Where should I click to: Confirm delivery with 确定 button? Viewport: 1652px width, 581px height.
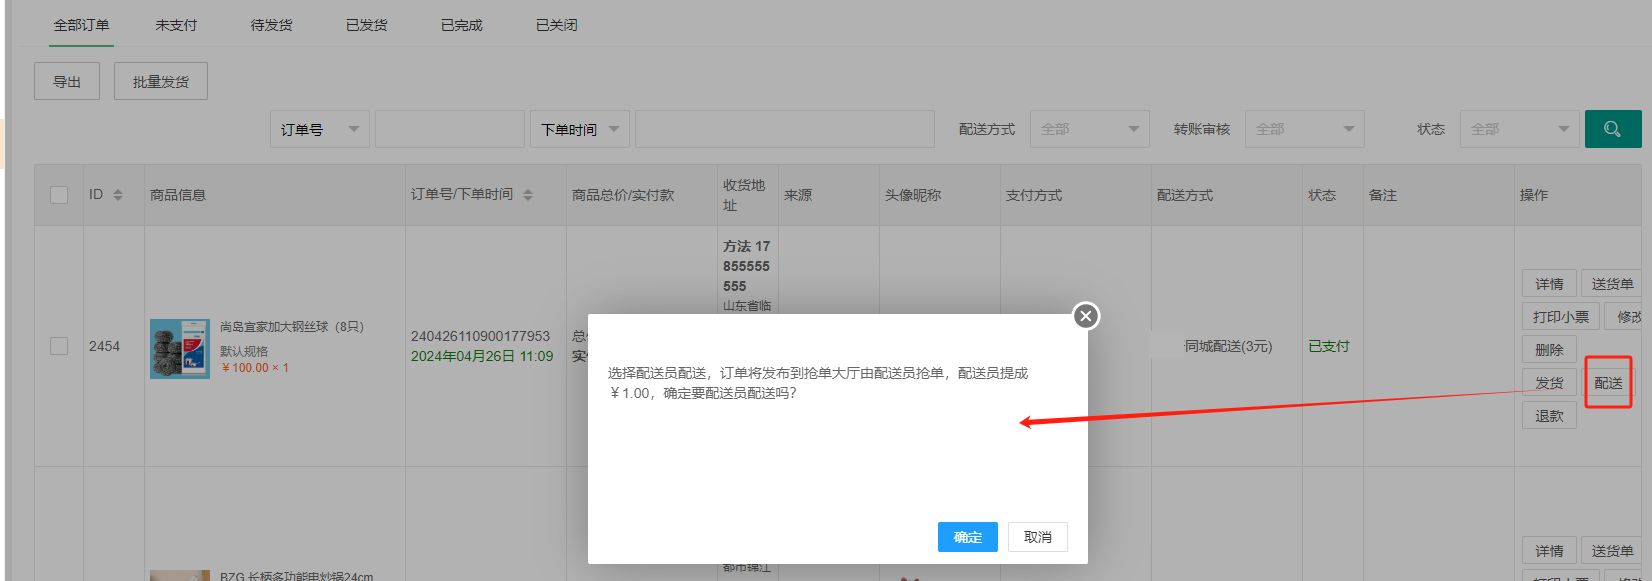coord(967,537)
